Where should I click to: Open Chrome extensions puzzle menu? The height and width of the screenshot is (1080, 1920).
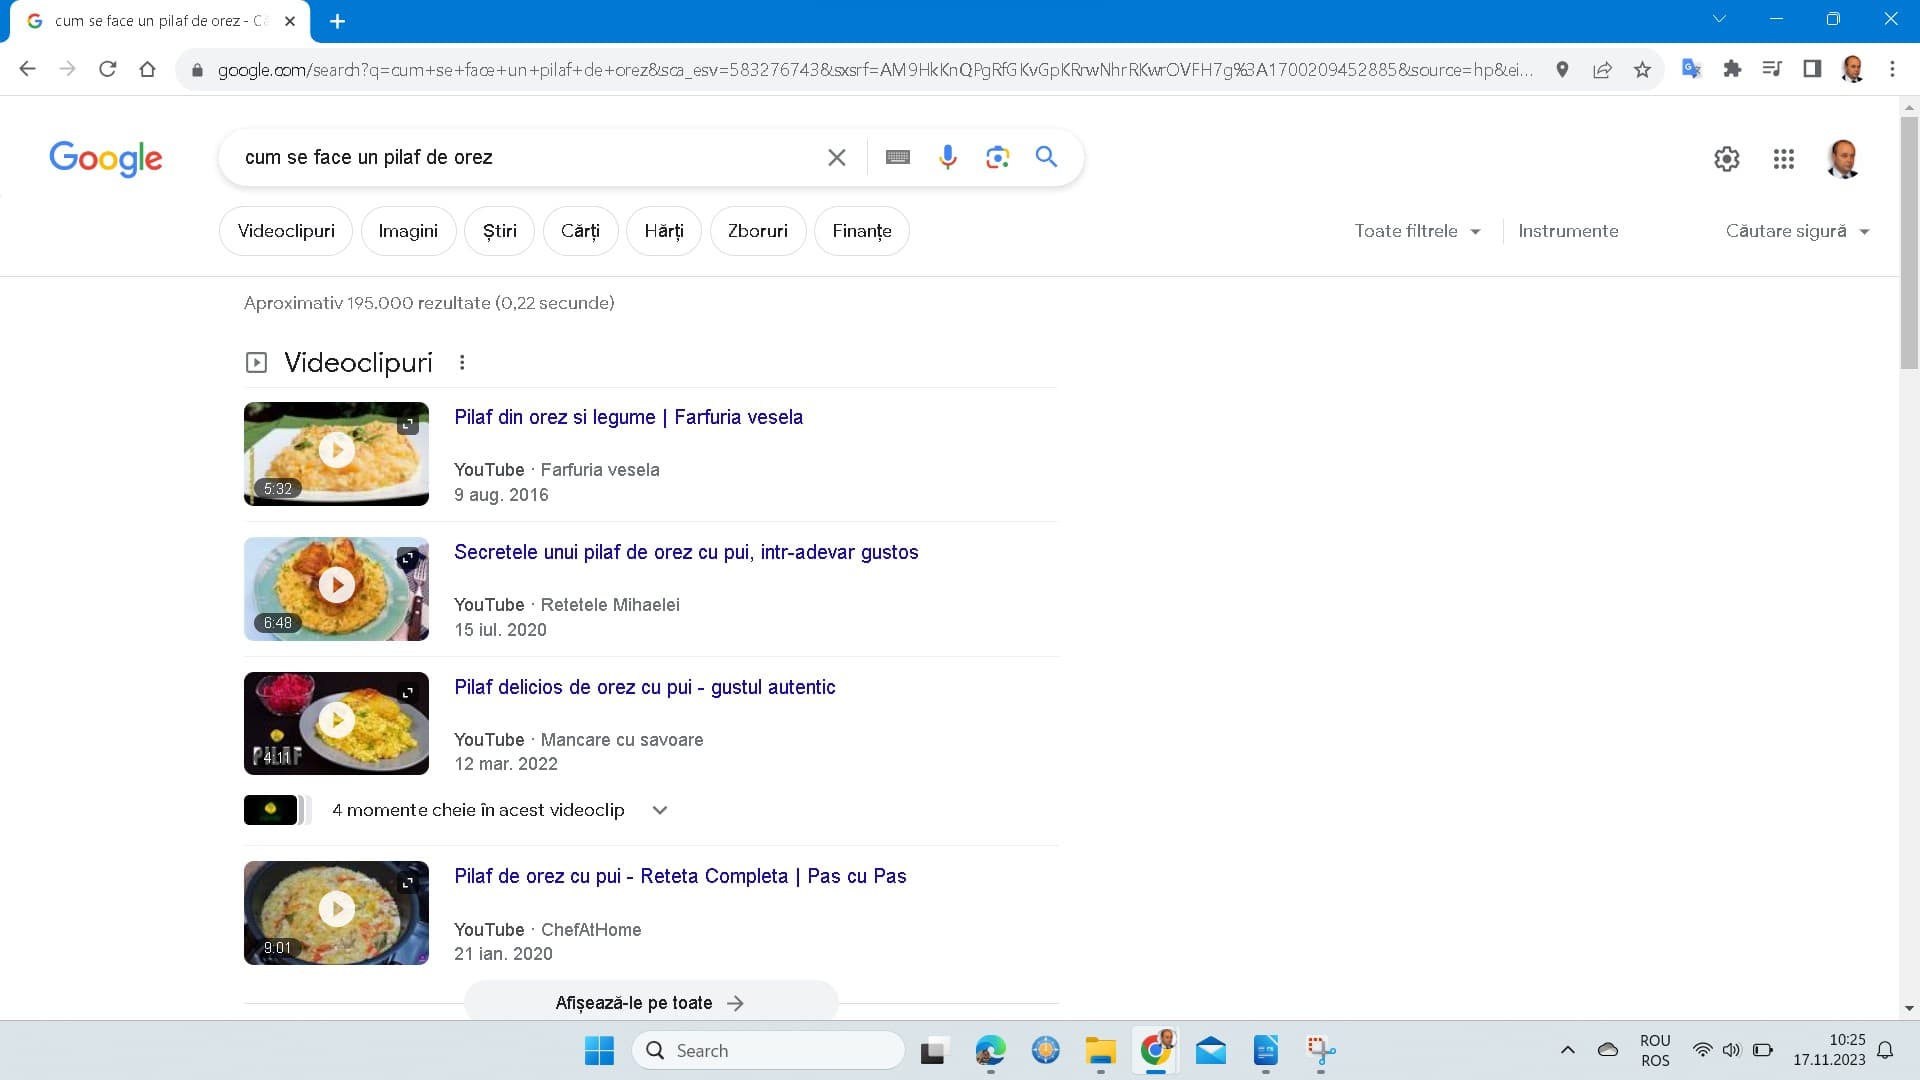tap(1732, 69)
